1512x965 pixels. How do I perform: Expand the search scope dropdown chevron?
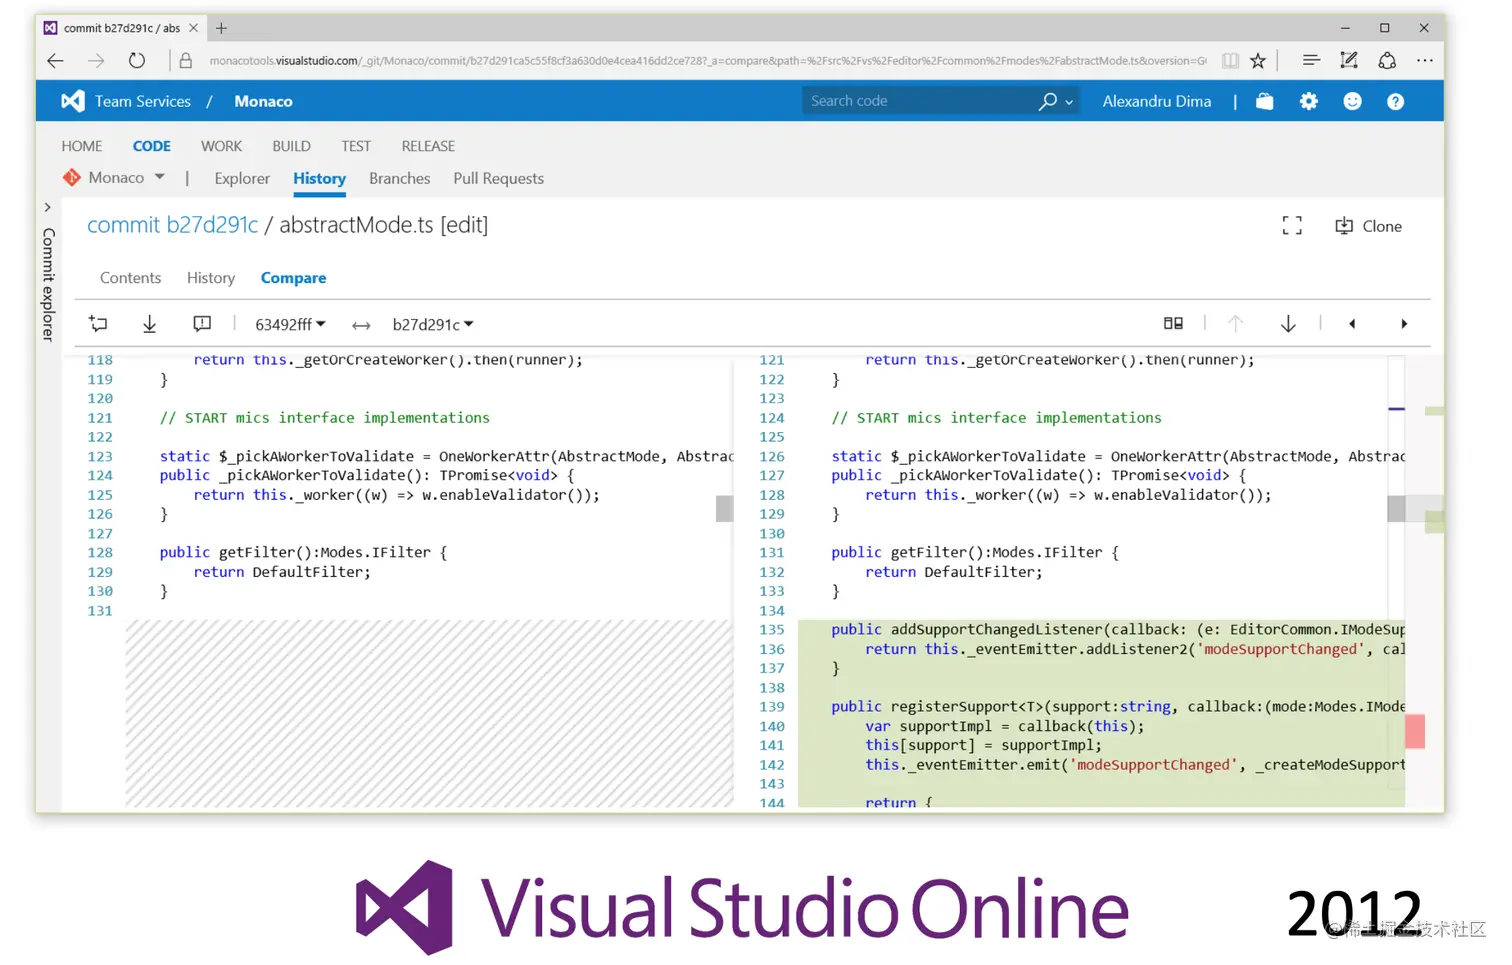pyautogui.click(x=1069, y=102)
